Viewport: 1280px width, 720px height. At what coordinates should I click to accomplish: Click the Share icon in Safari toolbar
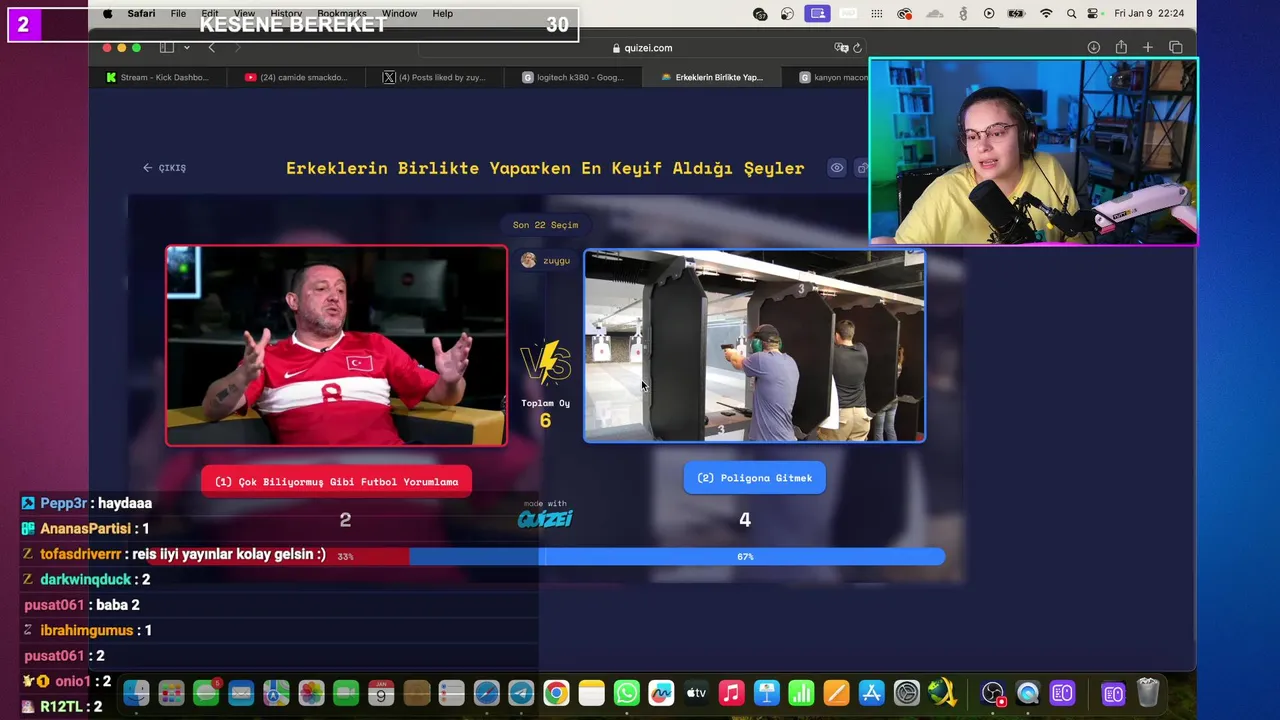pyautogui.click(x=1121, y=48)
